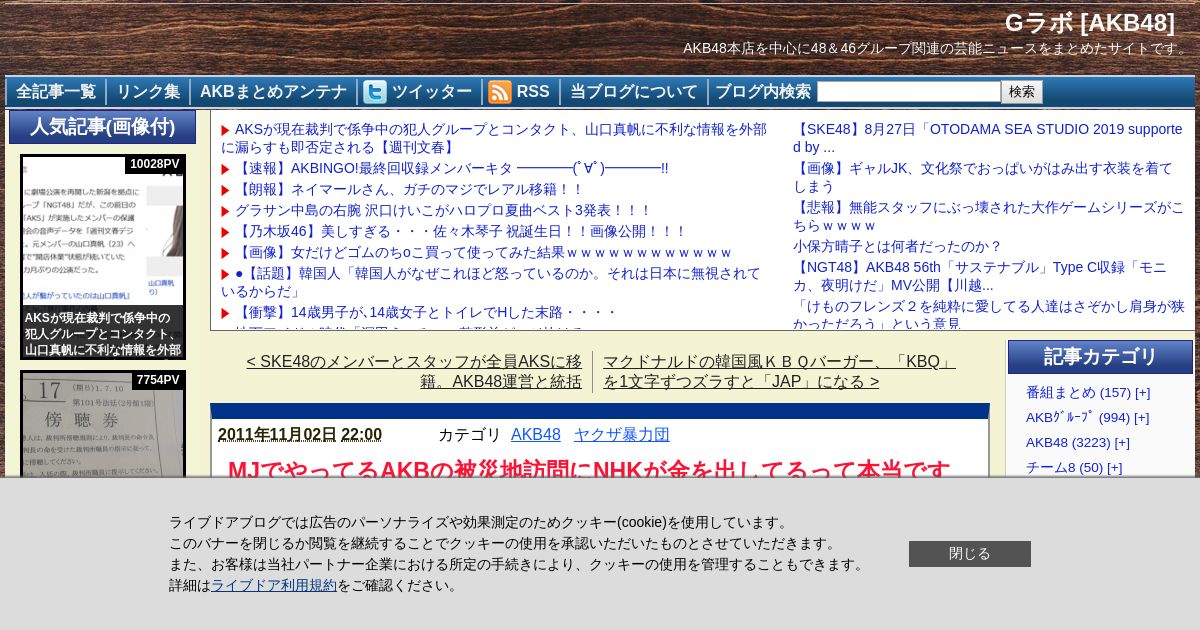The width and height of the screenshot is (1200, 630).
Task: Go to previous article about SKE48のメンバー
Action: click(414, 371)
